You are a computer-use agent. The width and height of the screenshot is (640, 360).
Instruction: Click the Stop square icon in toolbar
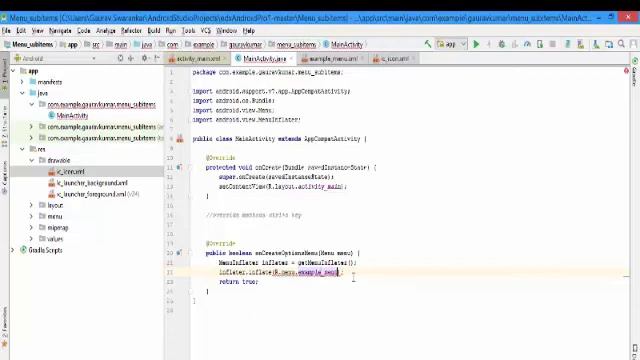coord(552,44)
